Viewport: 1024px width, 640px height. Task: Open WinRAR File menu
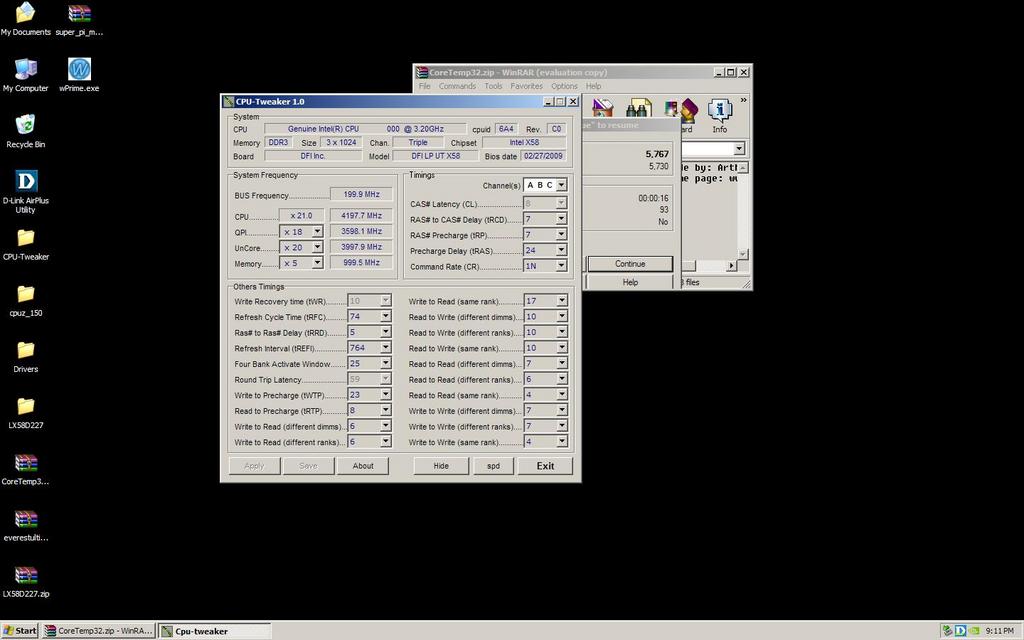click(424, 86)
